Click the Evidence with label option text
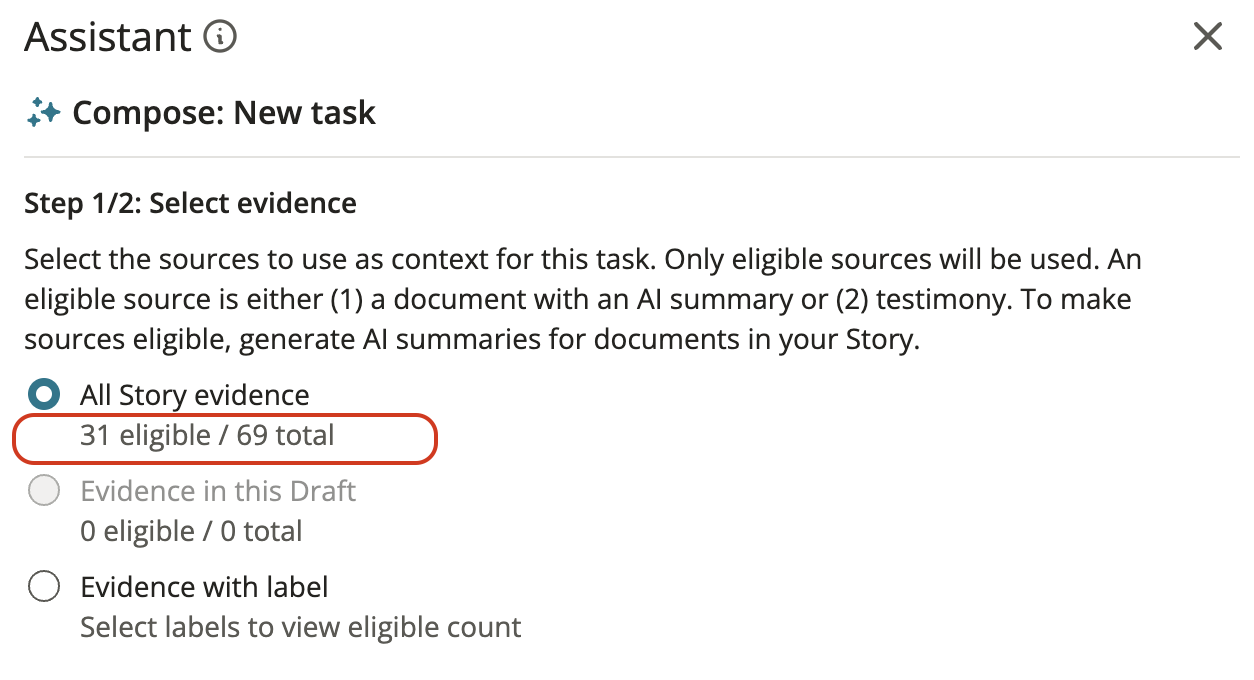Screen dimensions: 1254x680 [x=204, y=587]
